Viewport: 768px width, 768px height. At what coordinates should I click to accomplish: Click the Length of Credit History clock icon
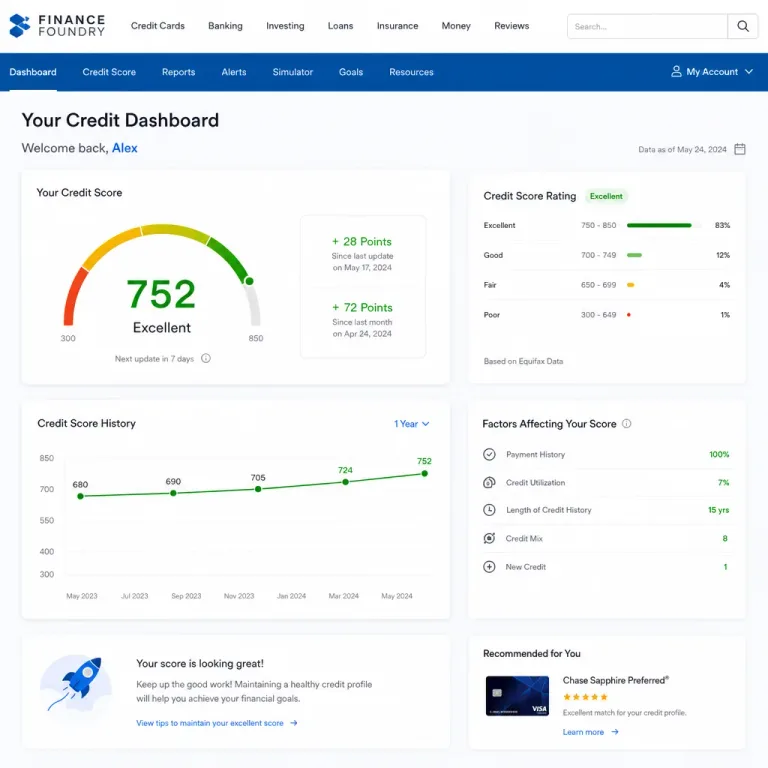(489, 510)
